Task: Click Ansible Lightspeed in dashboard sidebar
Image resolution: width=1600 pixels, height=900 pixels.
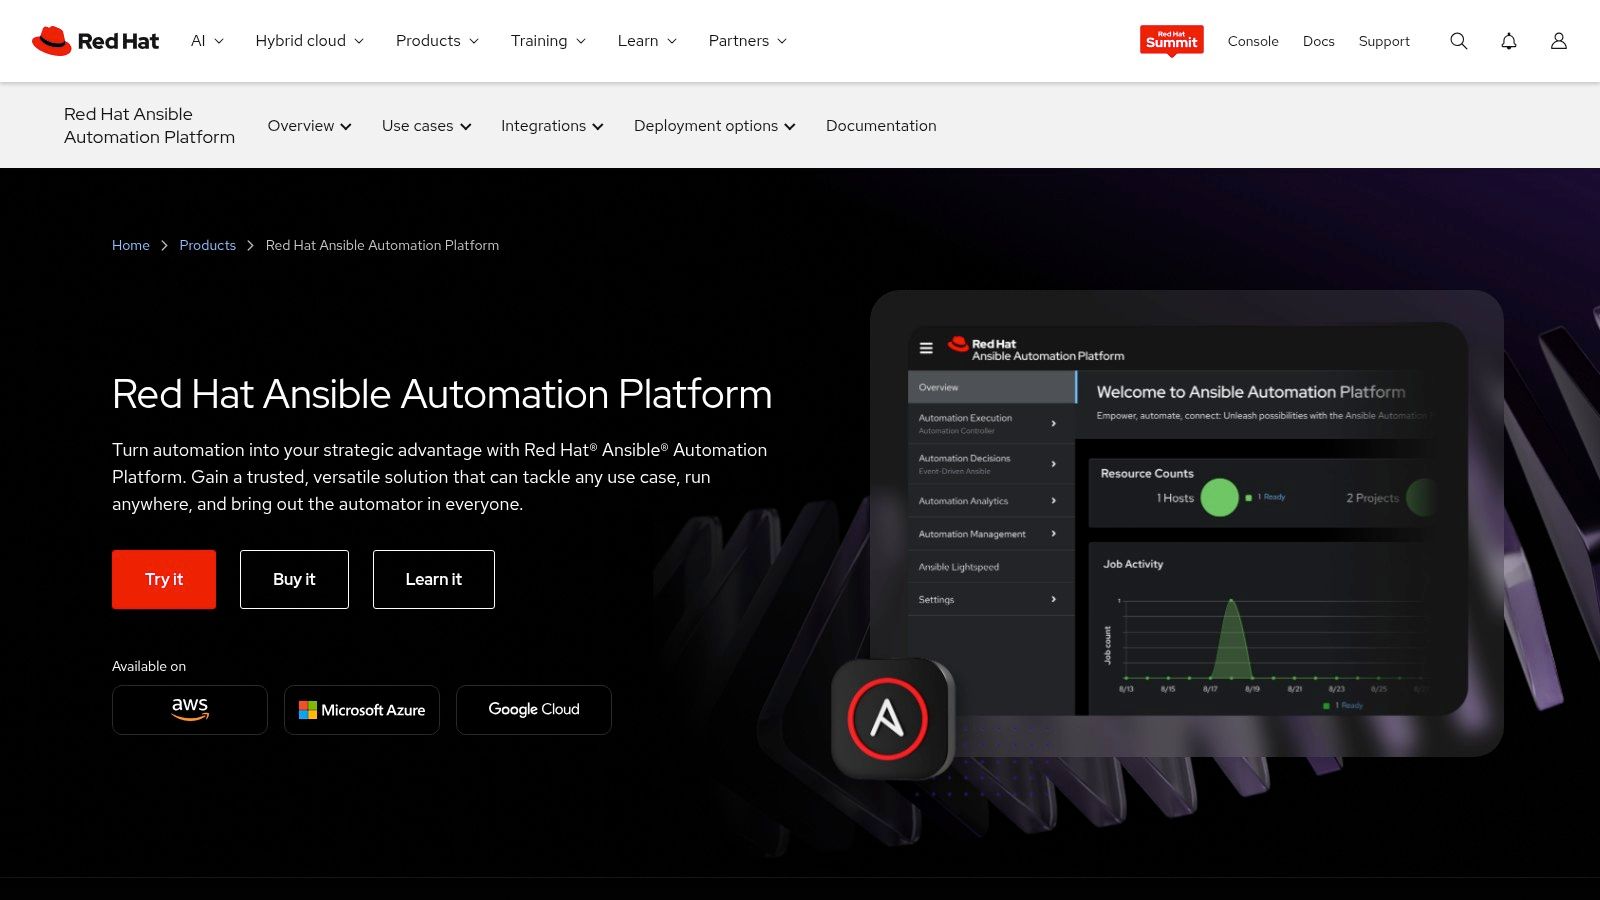Action: pos(991,567)
